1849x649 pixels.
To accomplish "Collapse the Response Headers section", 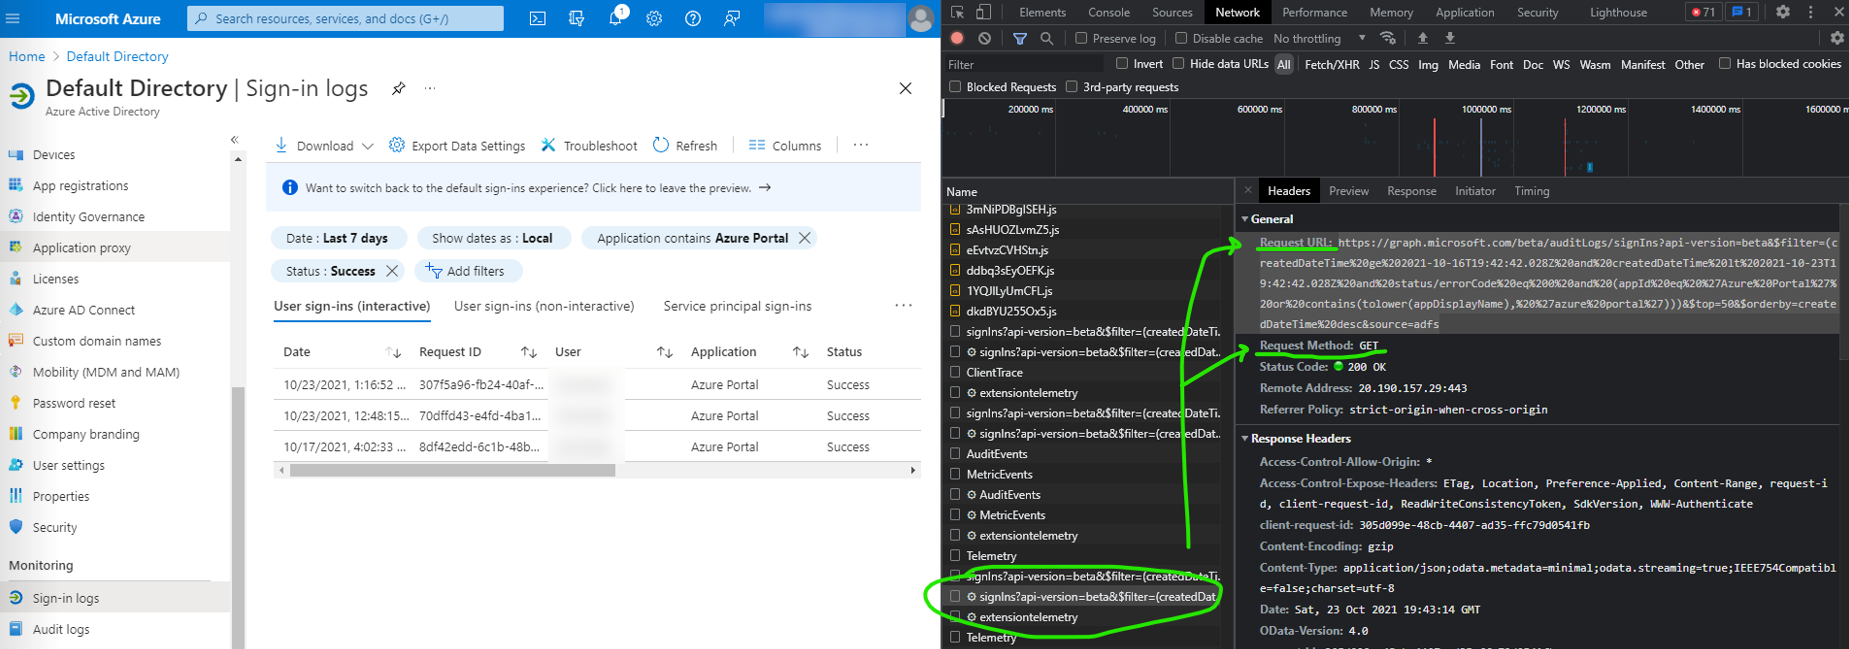I will tap(1245, 438).
